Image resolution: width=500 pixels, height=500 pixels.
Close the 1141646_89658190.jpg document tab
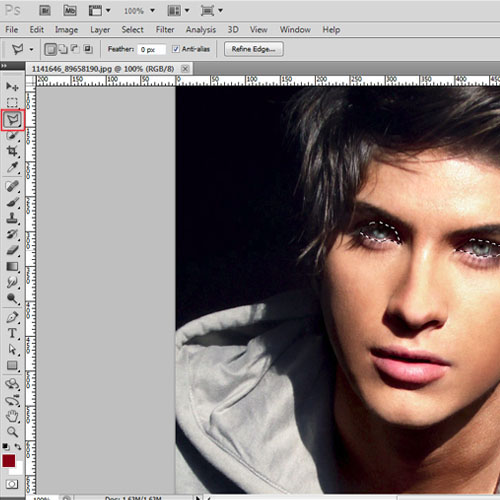[185, 69]
